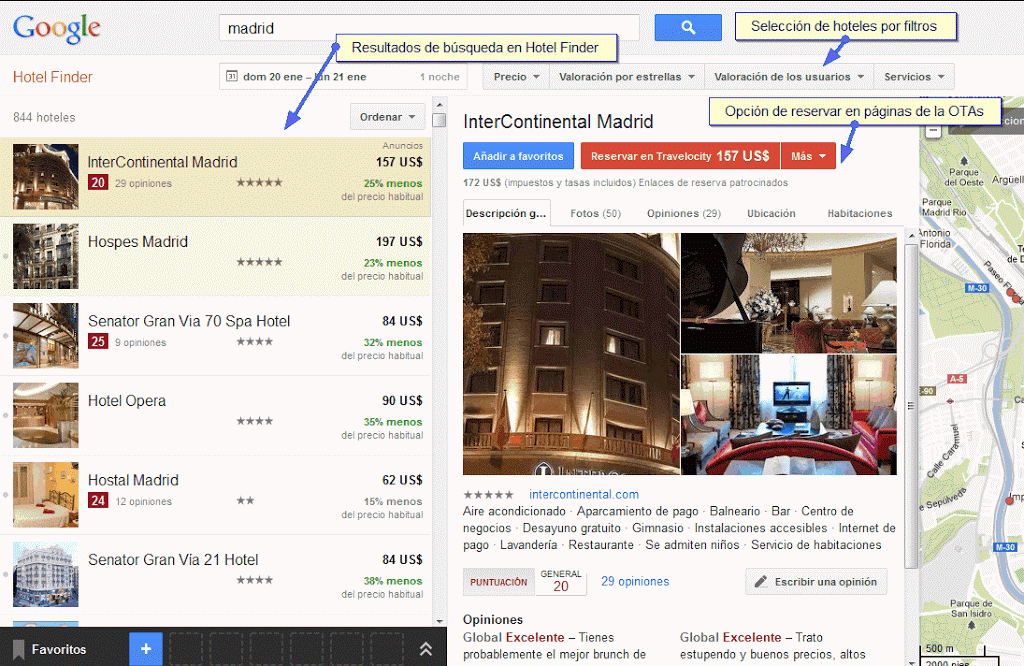The height and width of the screenshot is (666, 1024).
Task: Switch to the Fotos (50) tab
Action: tap(595, 214)
